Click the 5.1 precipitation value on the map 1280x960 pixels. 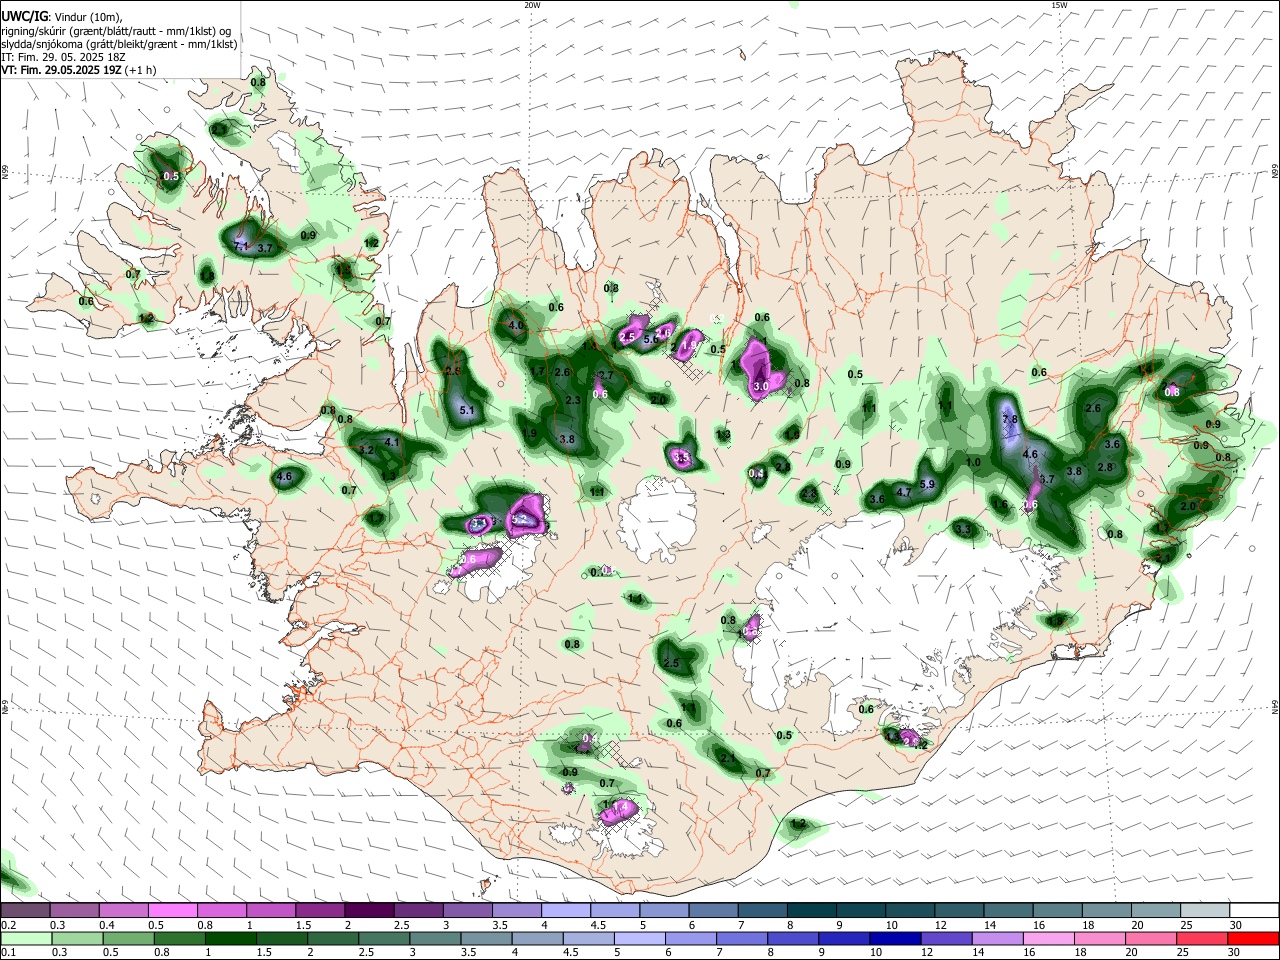click(467, 411)
